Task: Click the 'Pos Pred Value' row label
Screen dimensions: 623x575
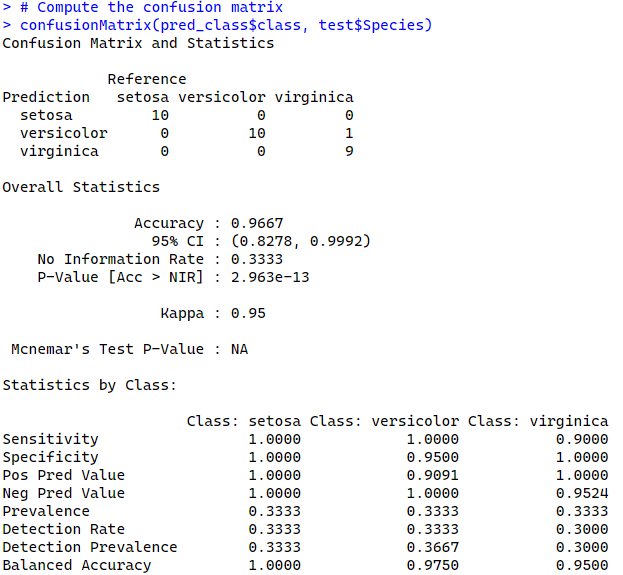Action: point(64,475)
